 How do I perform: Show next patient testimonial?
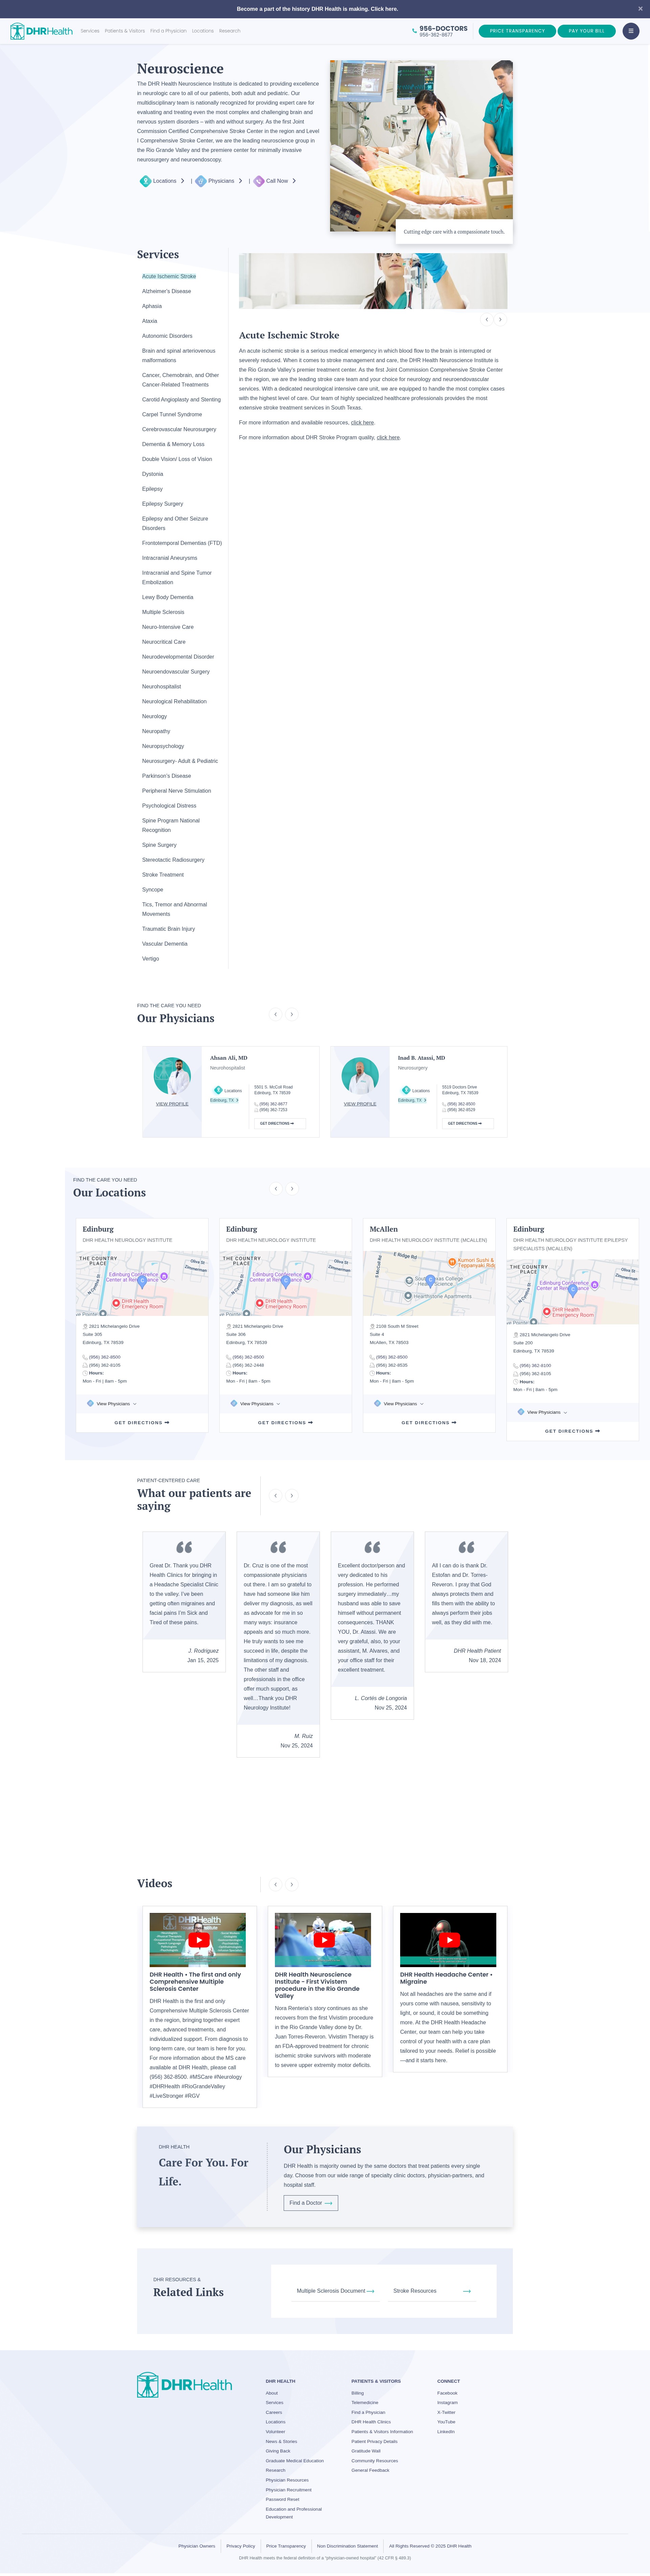(x=292, y=1496)
